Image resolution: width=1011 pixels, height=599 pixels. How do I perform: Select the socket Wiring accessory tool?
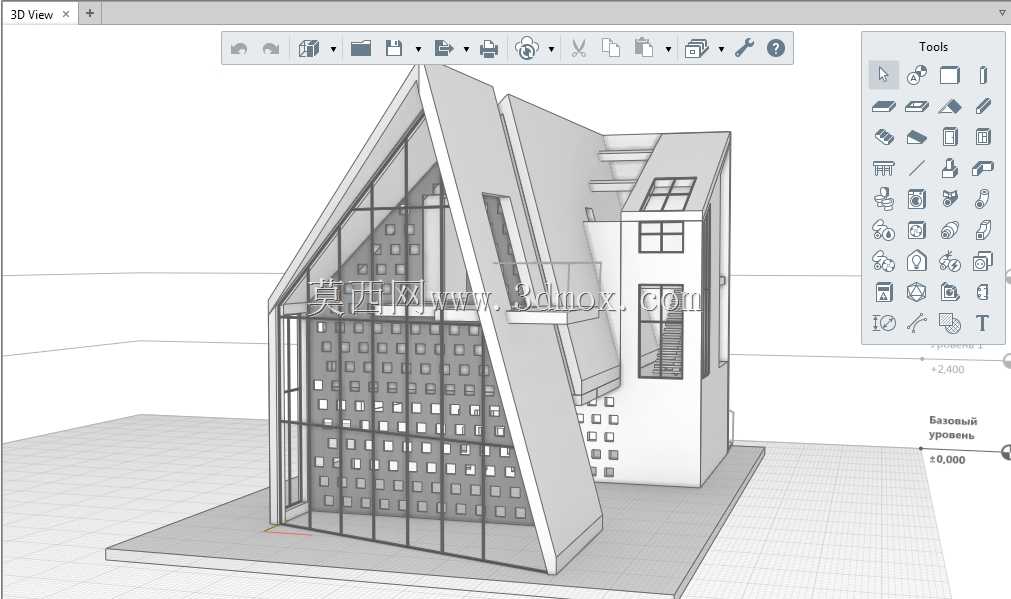tap(983, 261)
